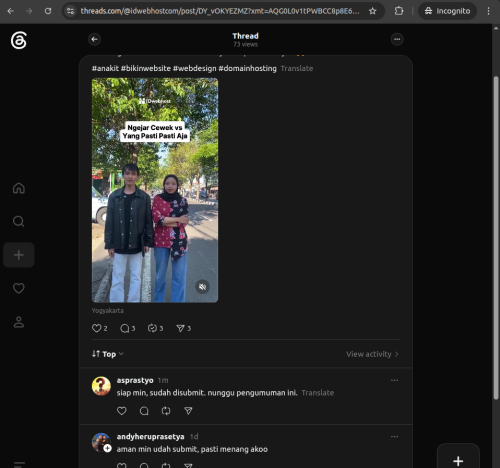This screenshot has width=500, height=468.
Task: Open andyheruprasetya username link
Action: coord(150,437)
